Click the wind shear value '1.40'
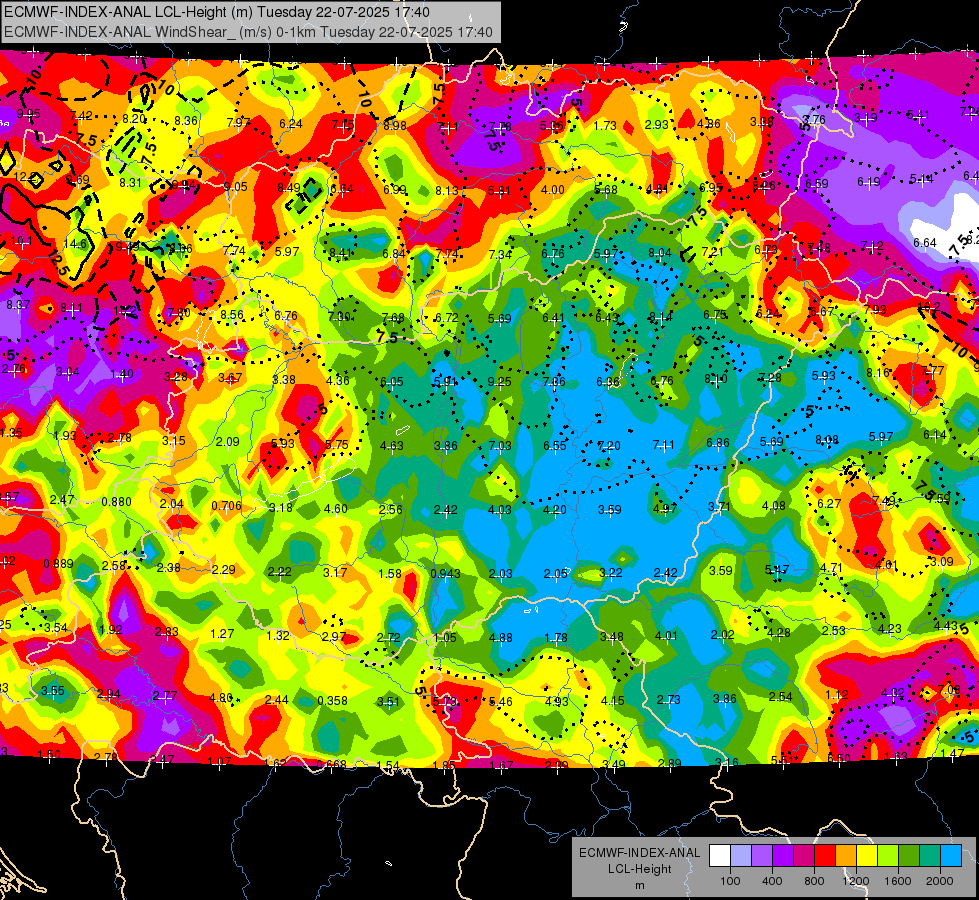Image resolution: width=979 pixels, height=900 pixels. pos(122,373)
